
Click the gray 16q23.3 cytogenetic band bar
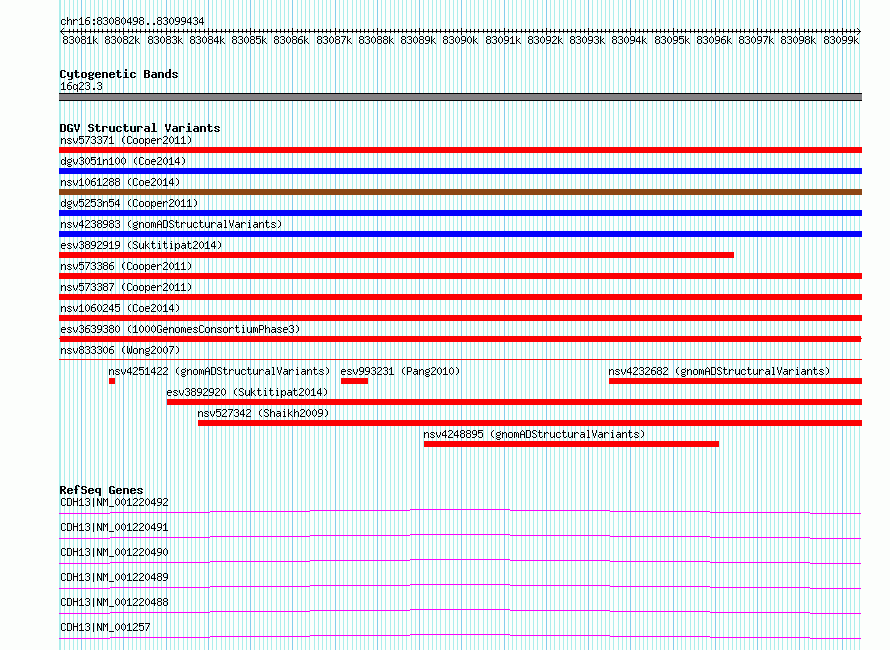pos(460,97)
